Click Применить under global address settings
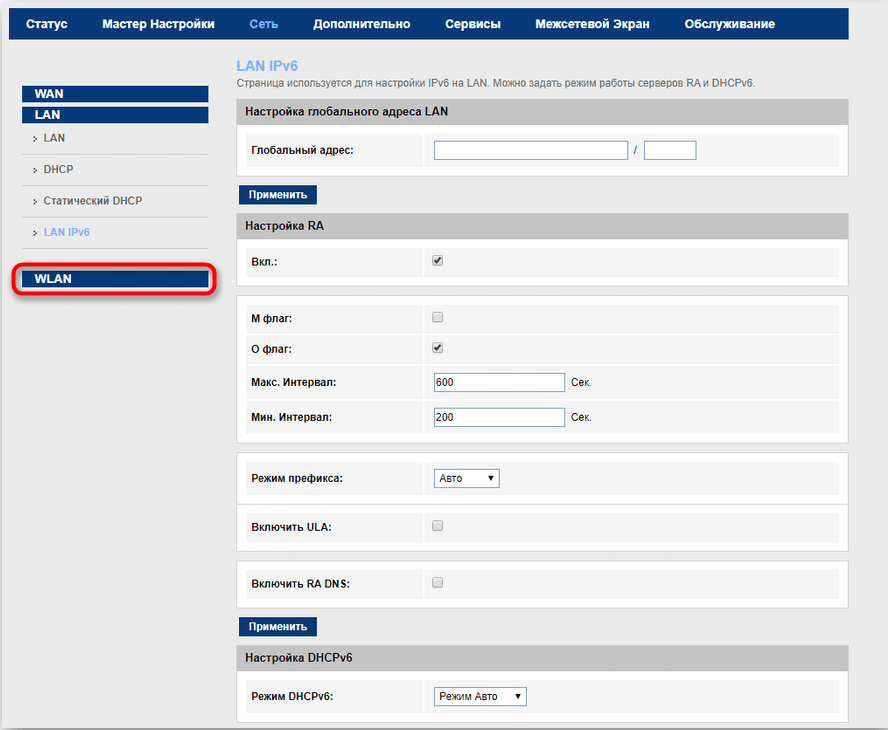Screen dimensions: 888x730 pos(278,194)
